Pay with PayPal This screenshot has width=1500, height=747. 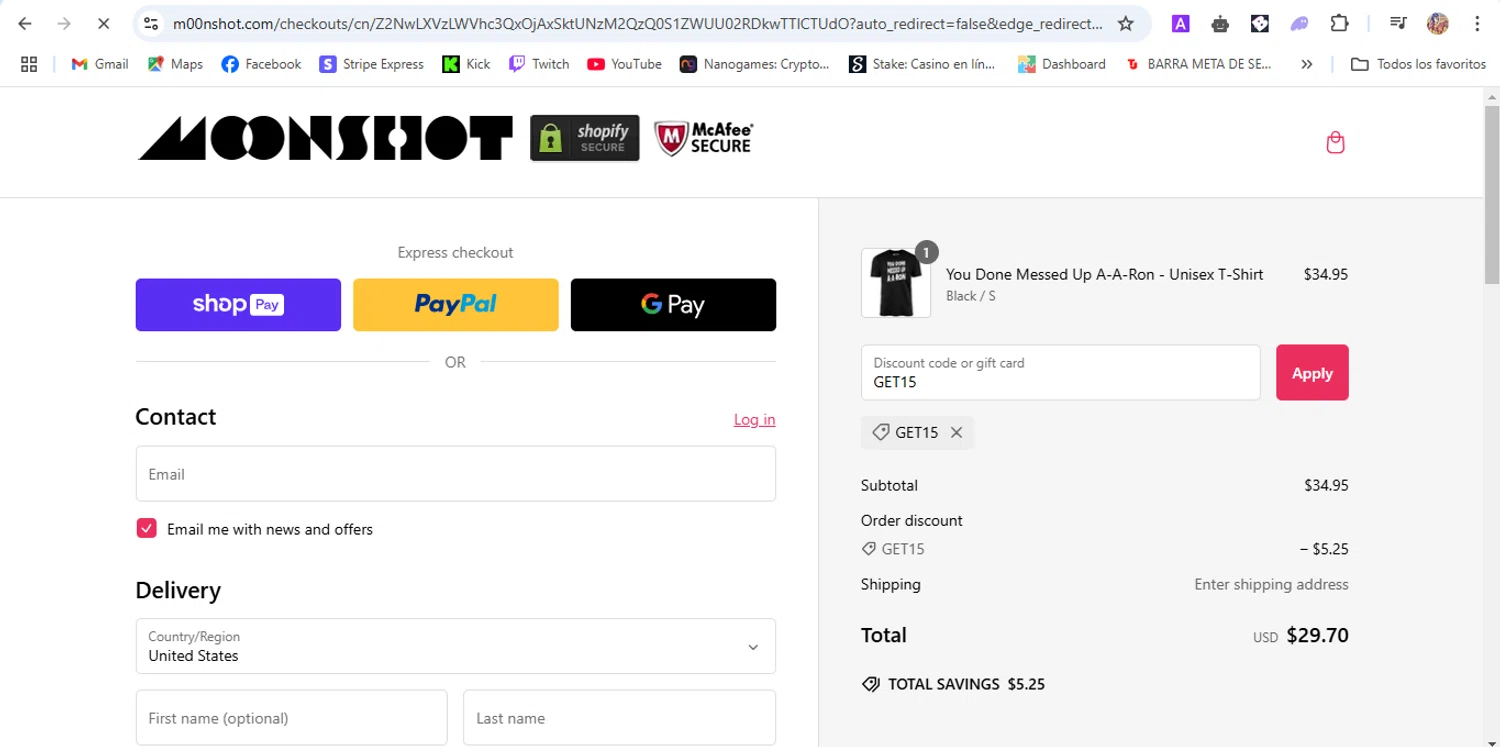coord(456,305)
